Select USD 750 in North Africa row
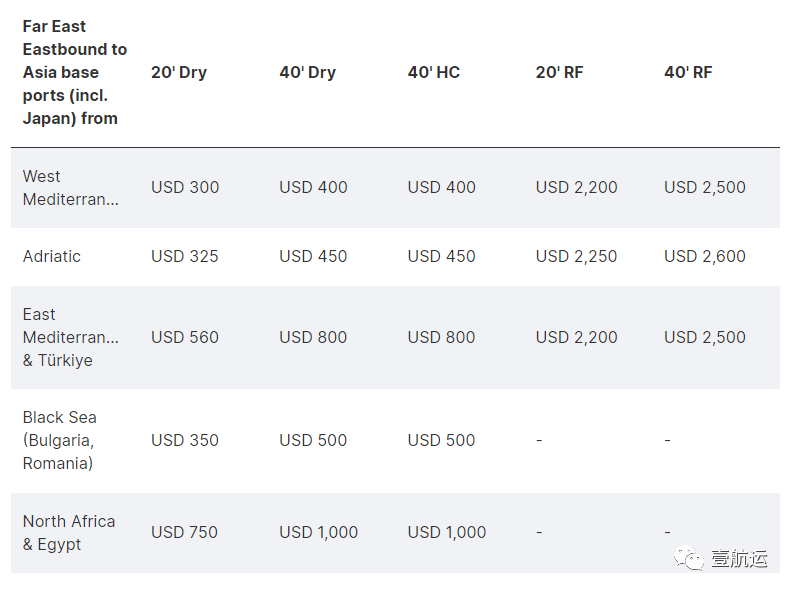The height and width of the screenshot is (593, 793). coord(184,532)
